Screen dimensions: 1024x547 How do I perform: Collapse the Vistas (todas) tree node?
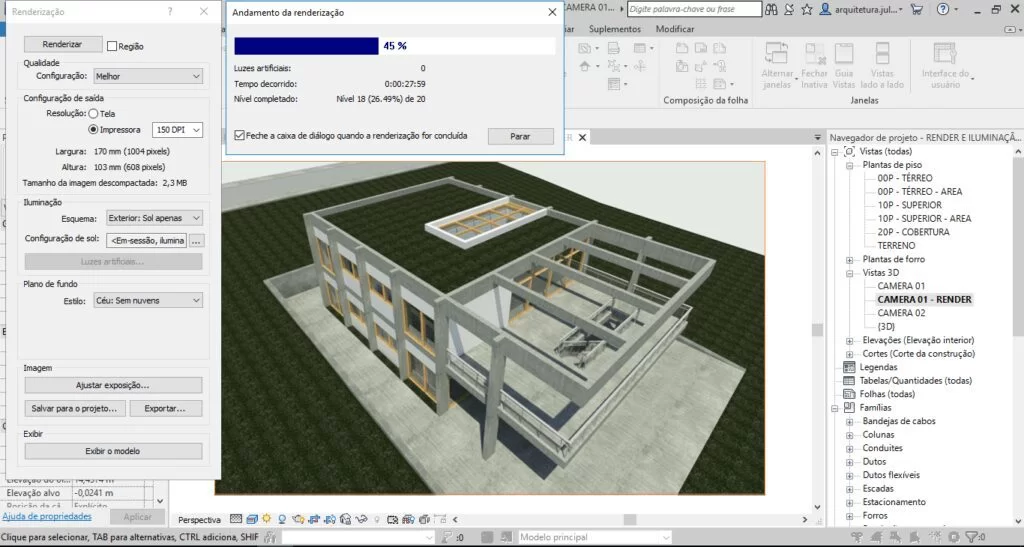pos(835,151)
